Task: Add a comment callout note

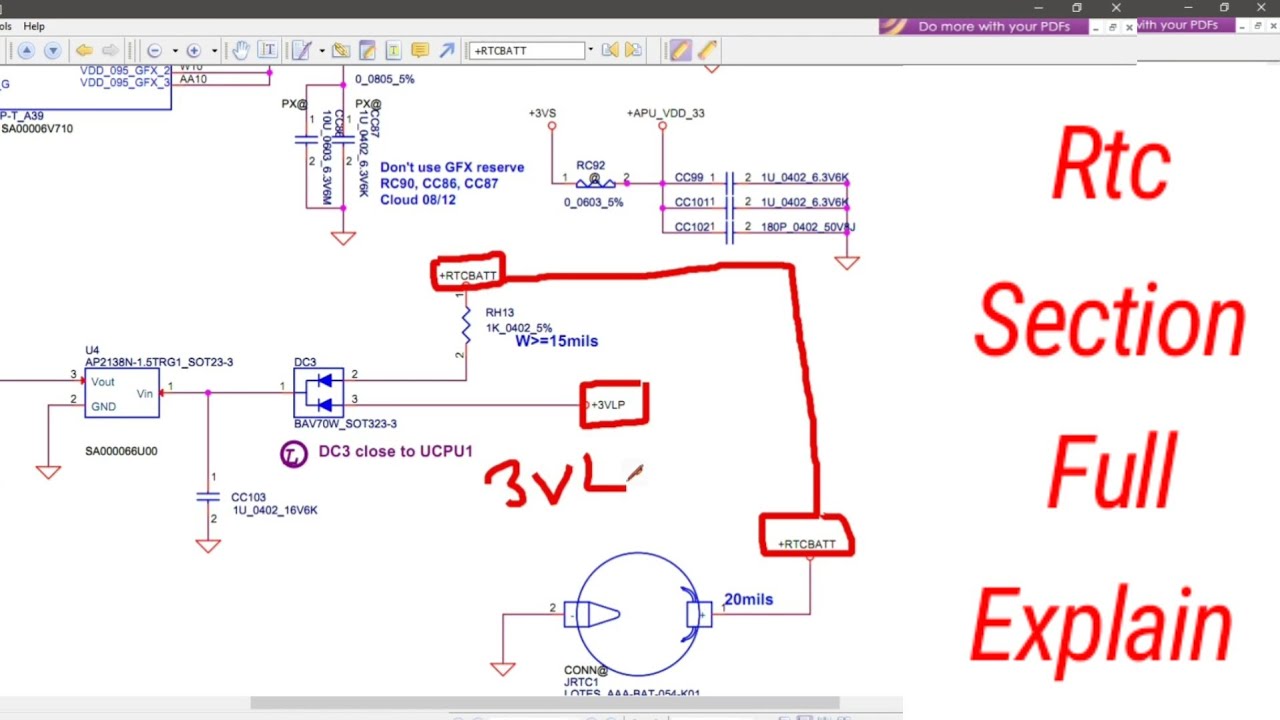Action: coord(419,50)
